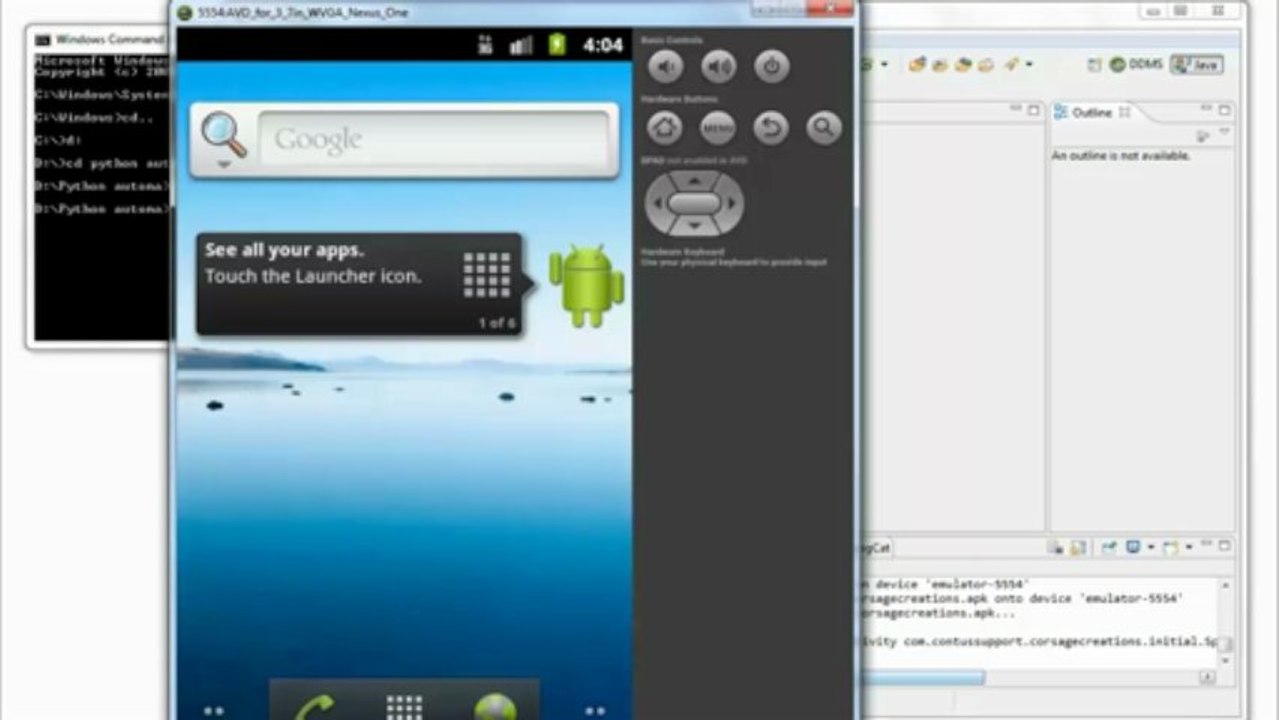1279x720 pixels.
Task: Tap the left home-screen page dots
Action: click(213, 711)
